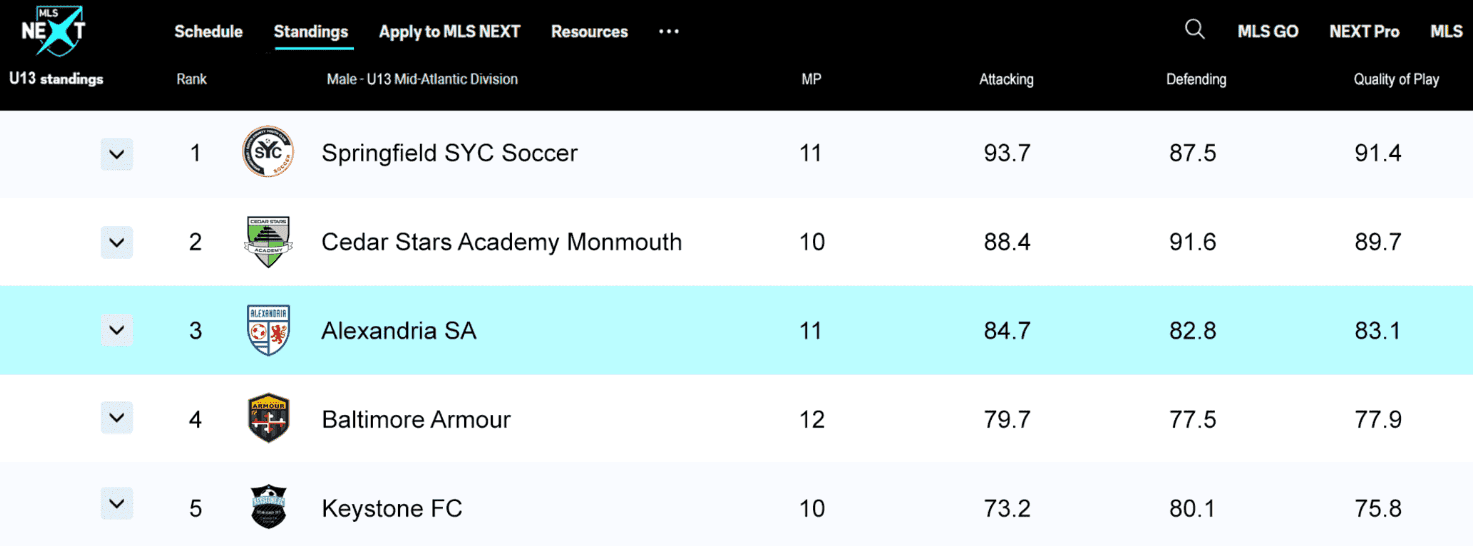Click the Cedar Stars Academy crest

click(x=268, y=242)
